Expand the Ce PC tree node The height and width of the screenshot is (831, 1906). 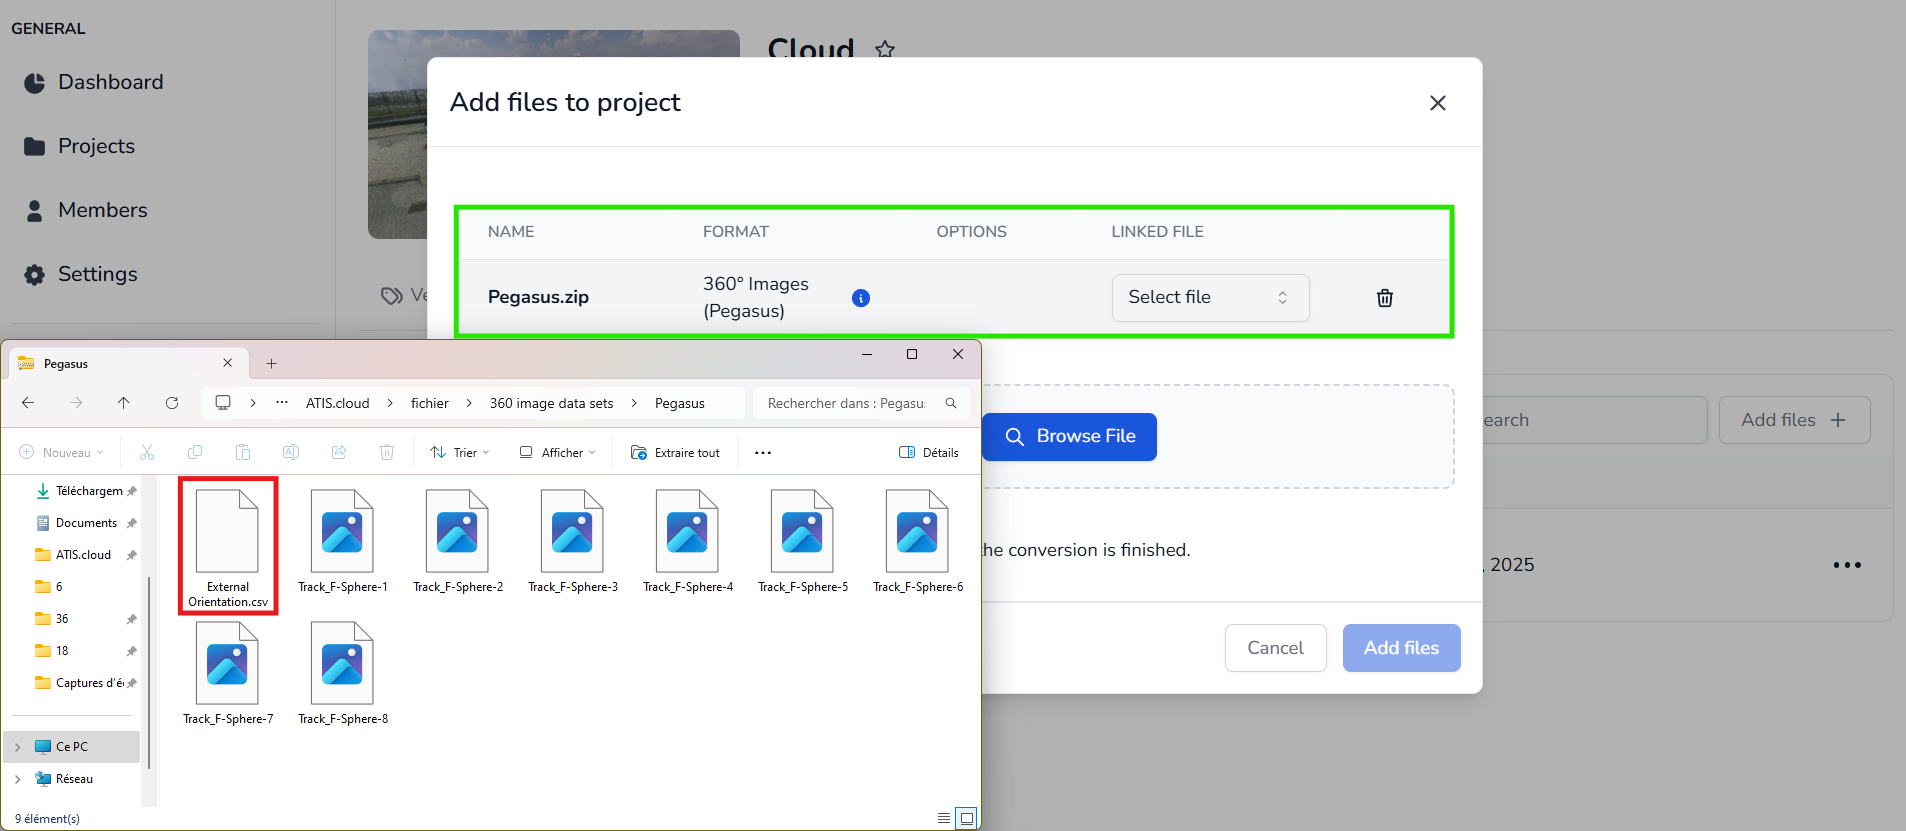click(17, 747)
